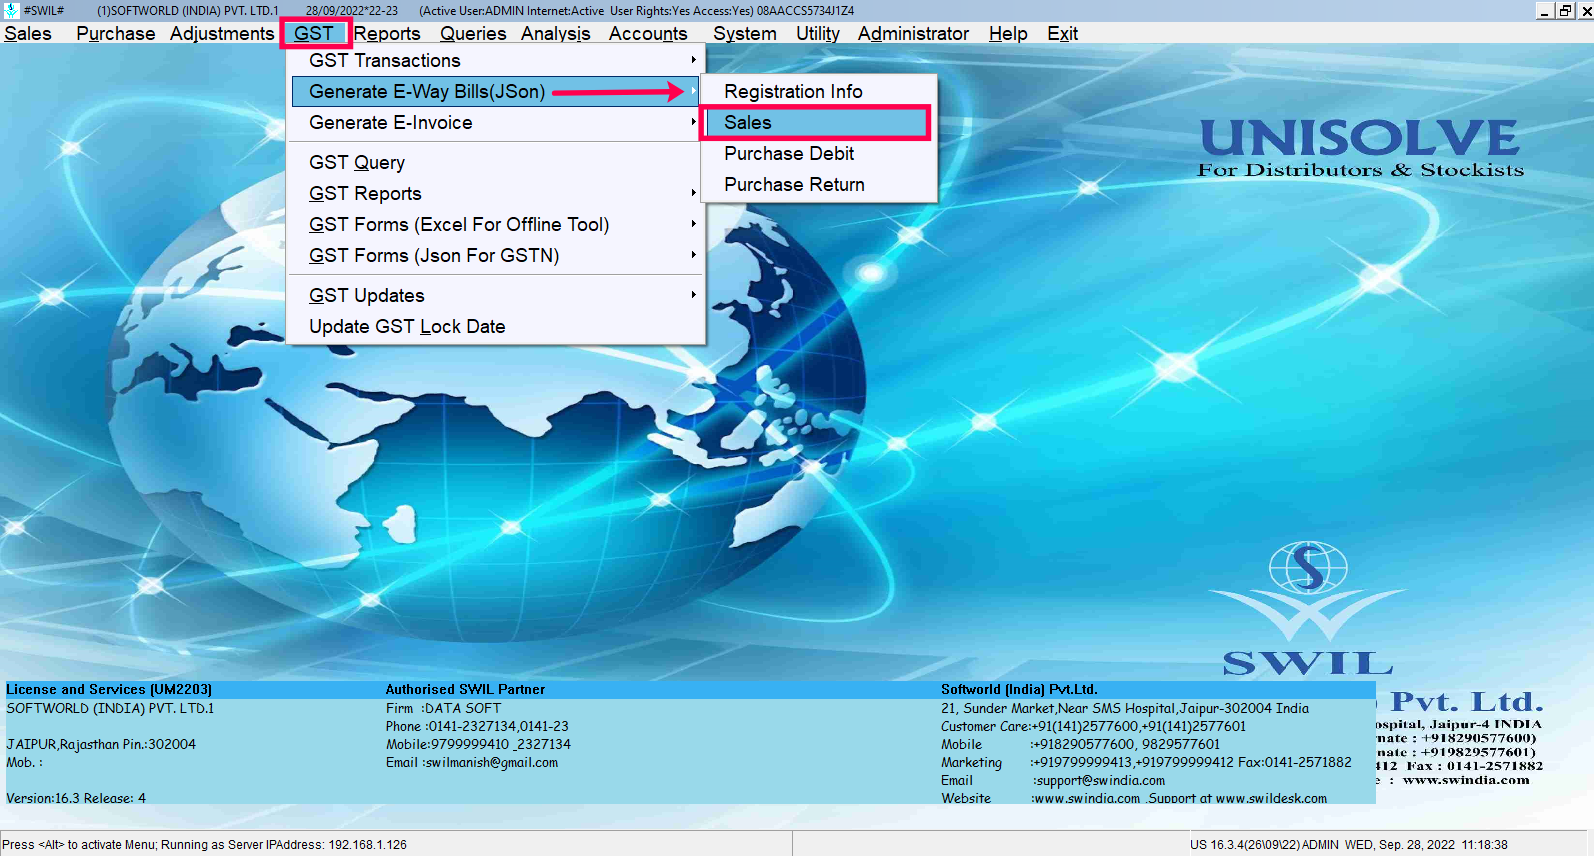The width and height of the screenshot is (1594, 856).
Task: Click the Exit menu item
Action: tap(1063, 34)
